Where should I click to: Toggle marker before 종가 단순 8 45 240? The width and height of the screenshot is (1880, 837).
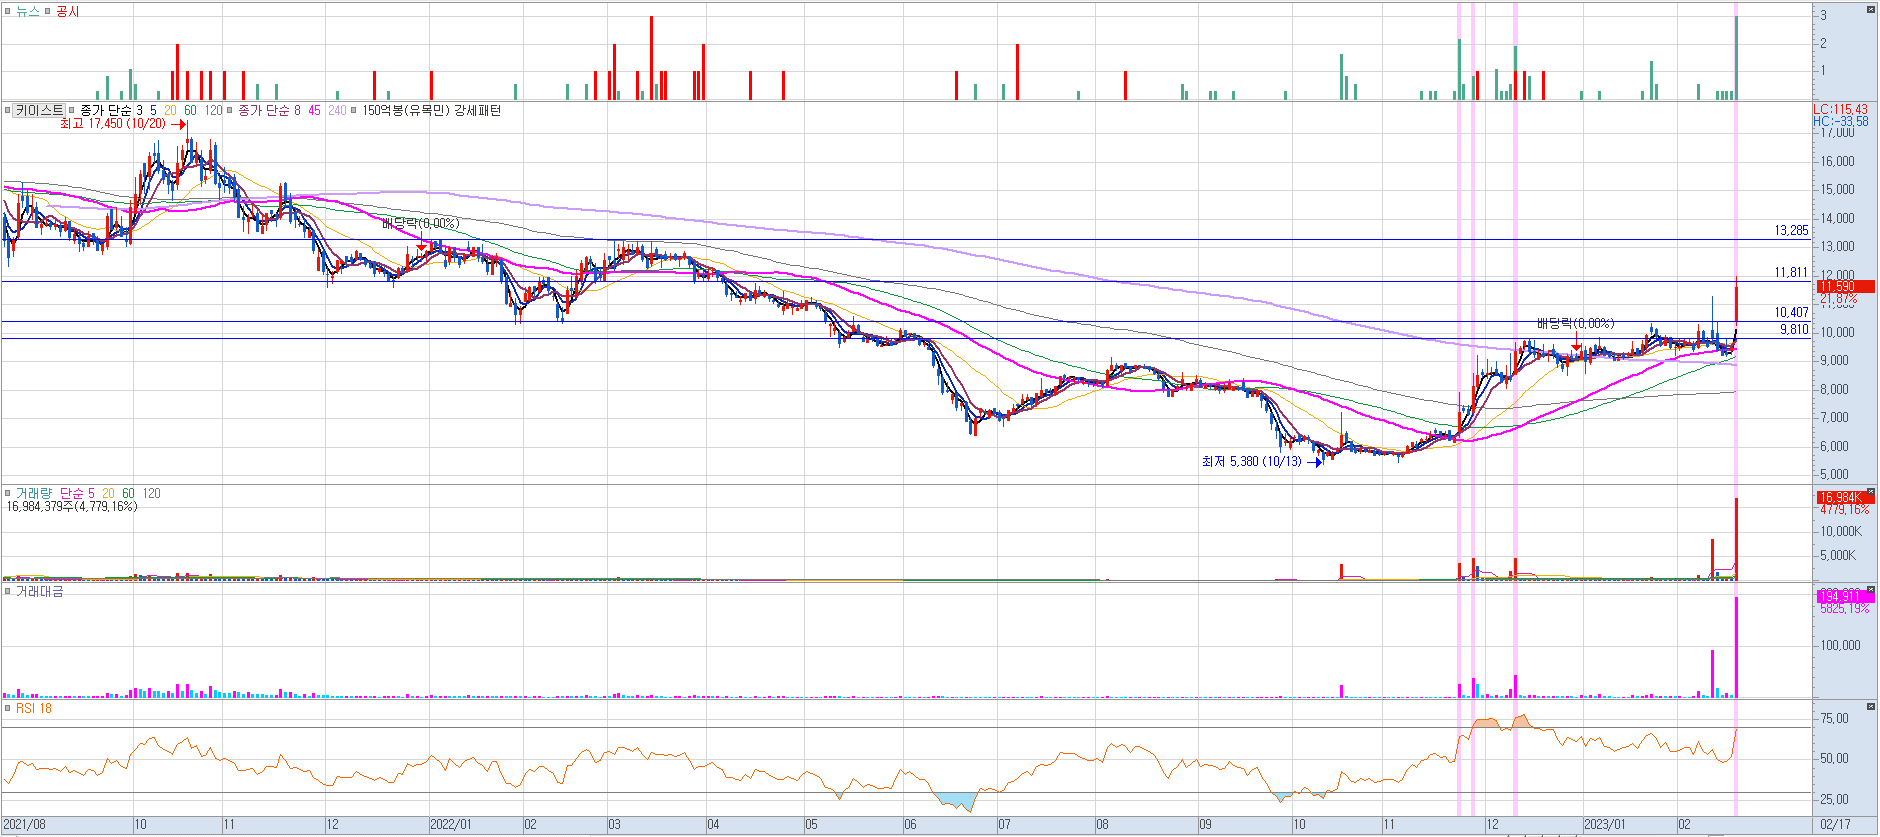click(x=230, y=110)
